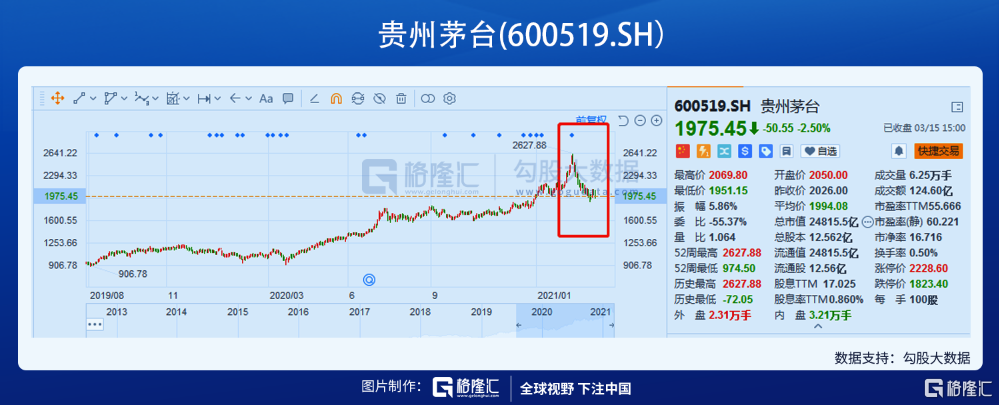Expand the measurement tool dropdown
Viewport: 999px width, 405px height.
[x=187, y=99]
